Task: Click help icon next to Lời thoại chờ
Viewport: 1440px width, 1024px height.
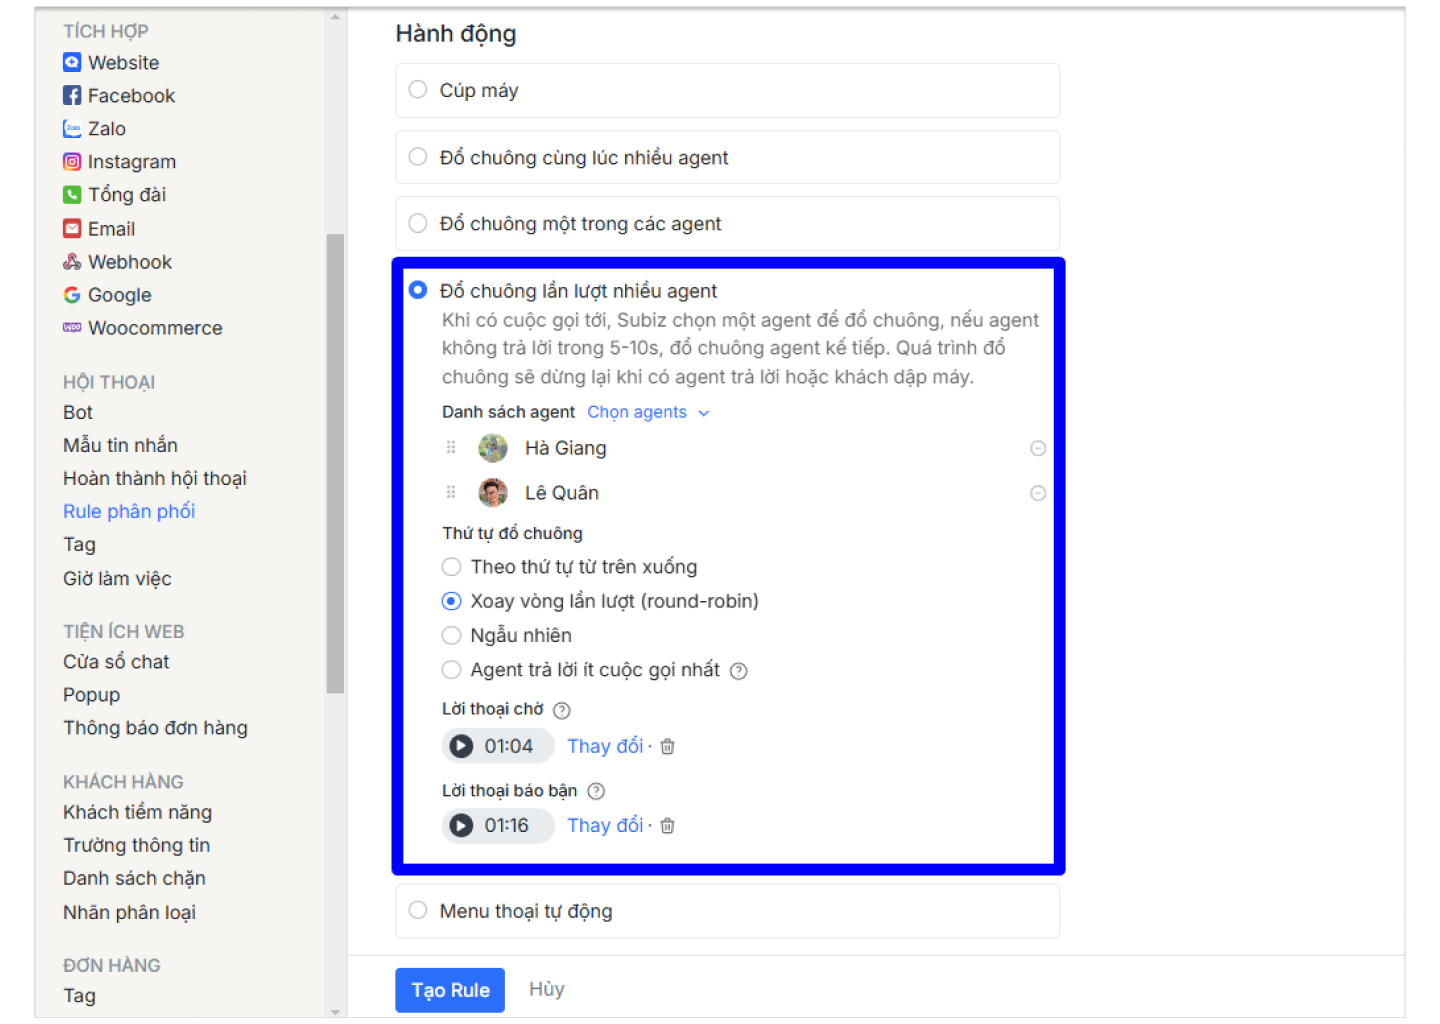Action: (x=562, y=710)
